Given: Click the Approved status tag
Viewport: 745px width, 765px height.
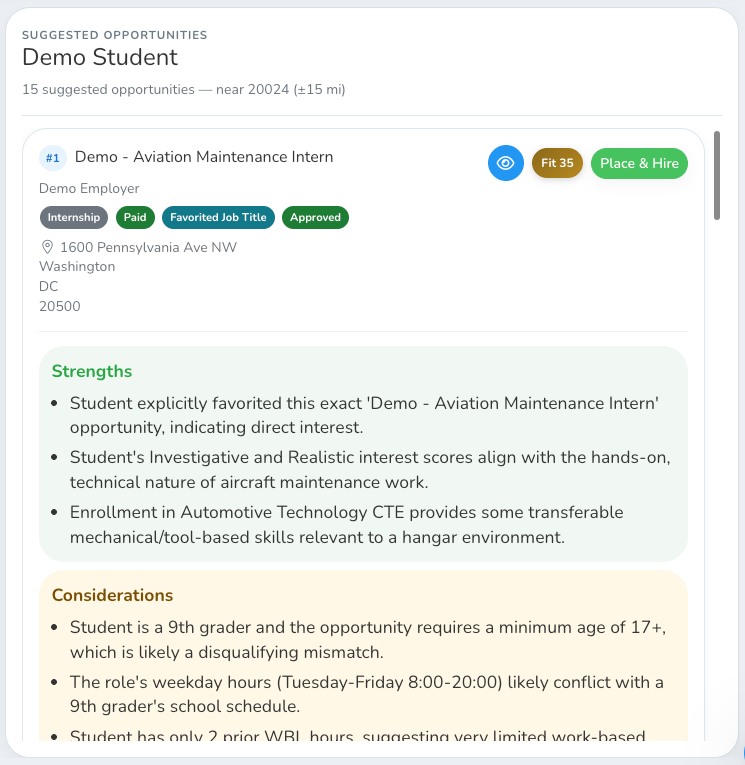Looking at the screenshot, I should coord(315,218).
